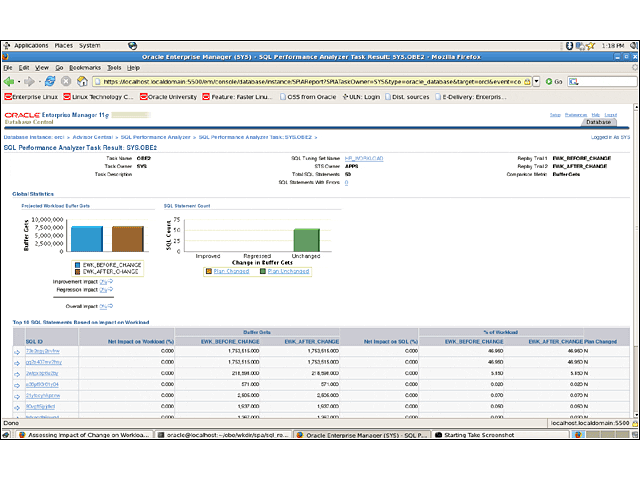
Task: Open the Help menu
Action: tap(133, 68)
